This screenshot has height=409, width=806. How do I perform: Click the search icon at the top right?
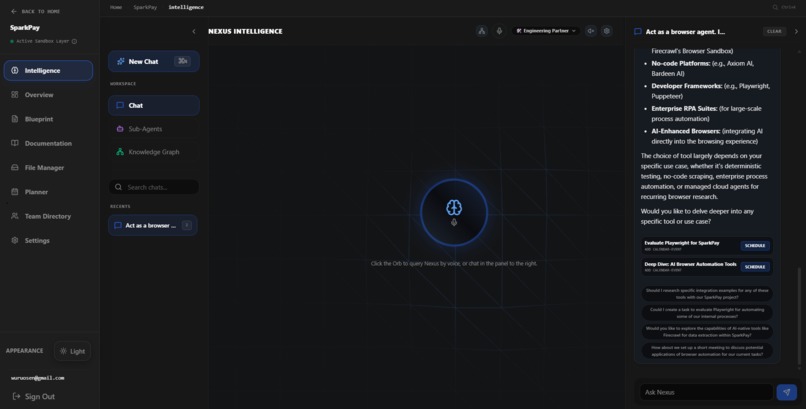click(775, 7)
